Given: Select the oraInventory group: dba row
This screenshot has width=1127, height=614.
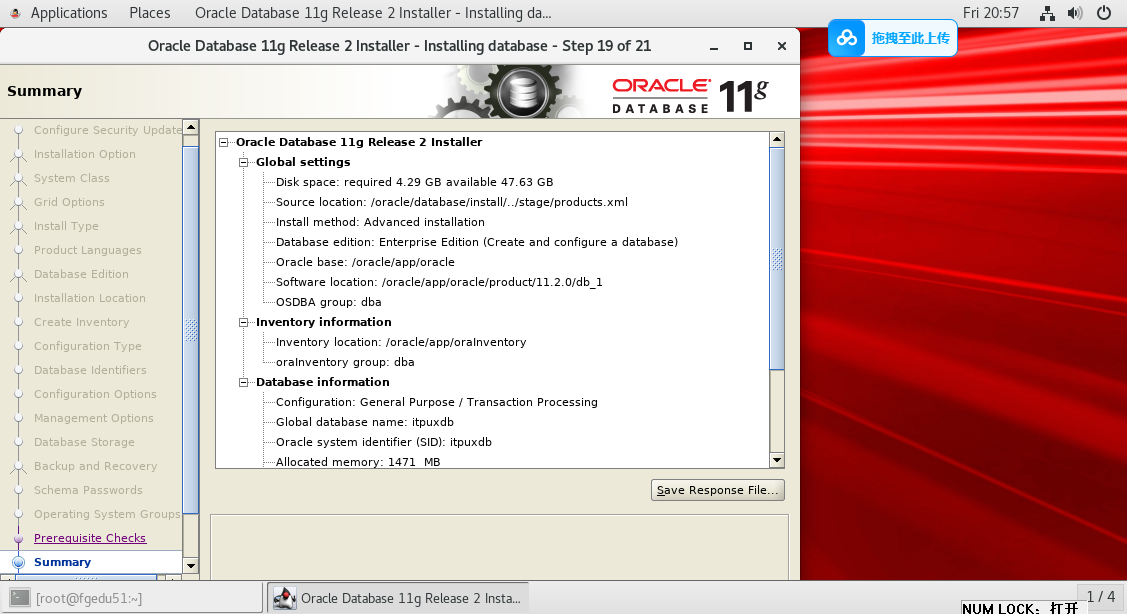Looking at the screenshot, I should click(x=345, y=362).
